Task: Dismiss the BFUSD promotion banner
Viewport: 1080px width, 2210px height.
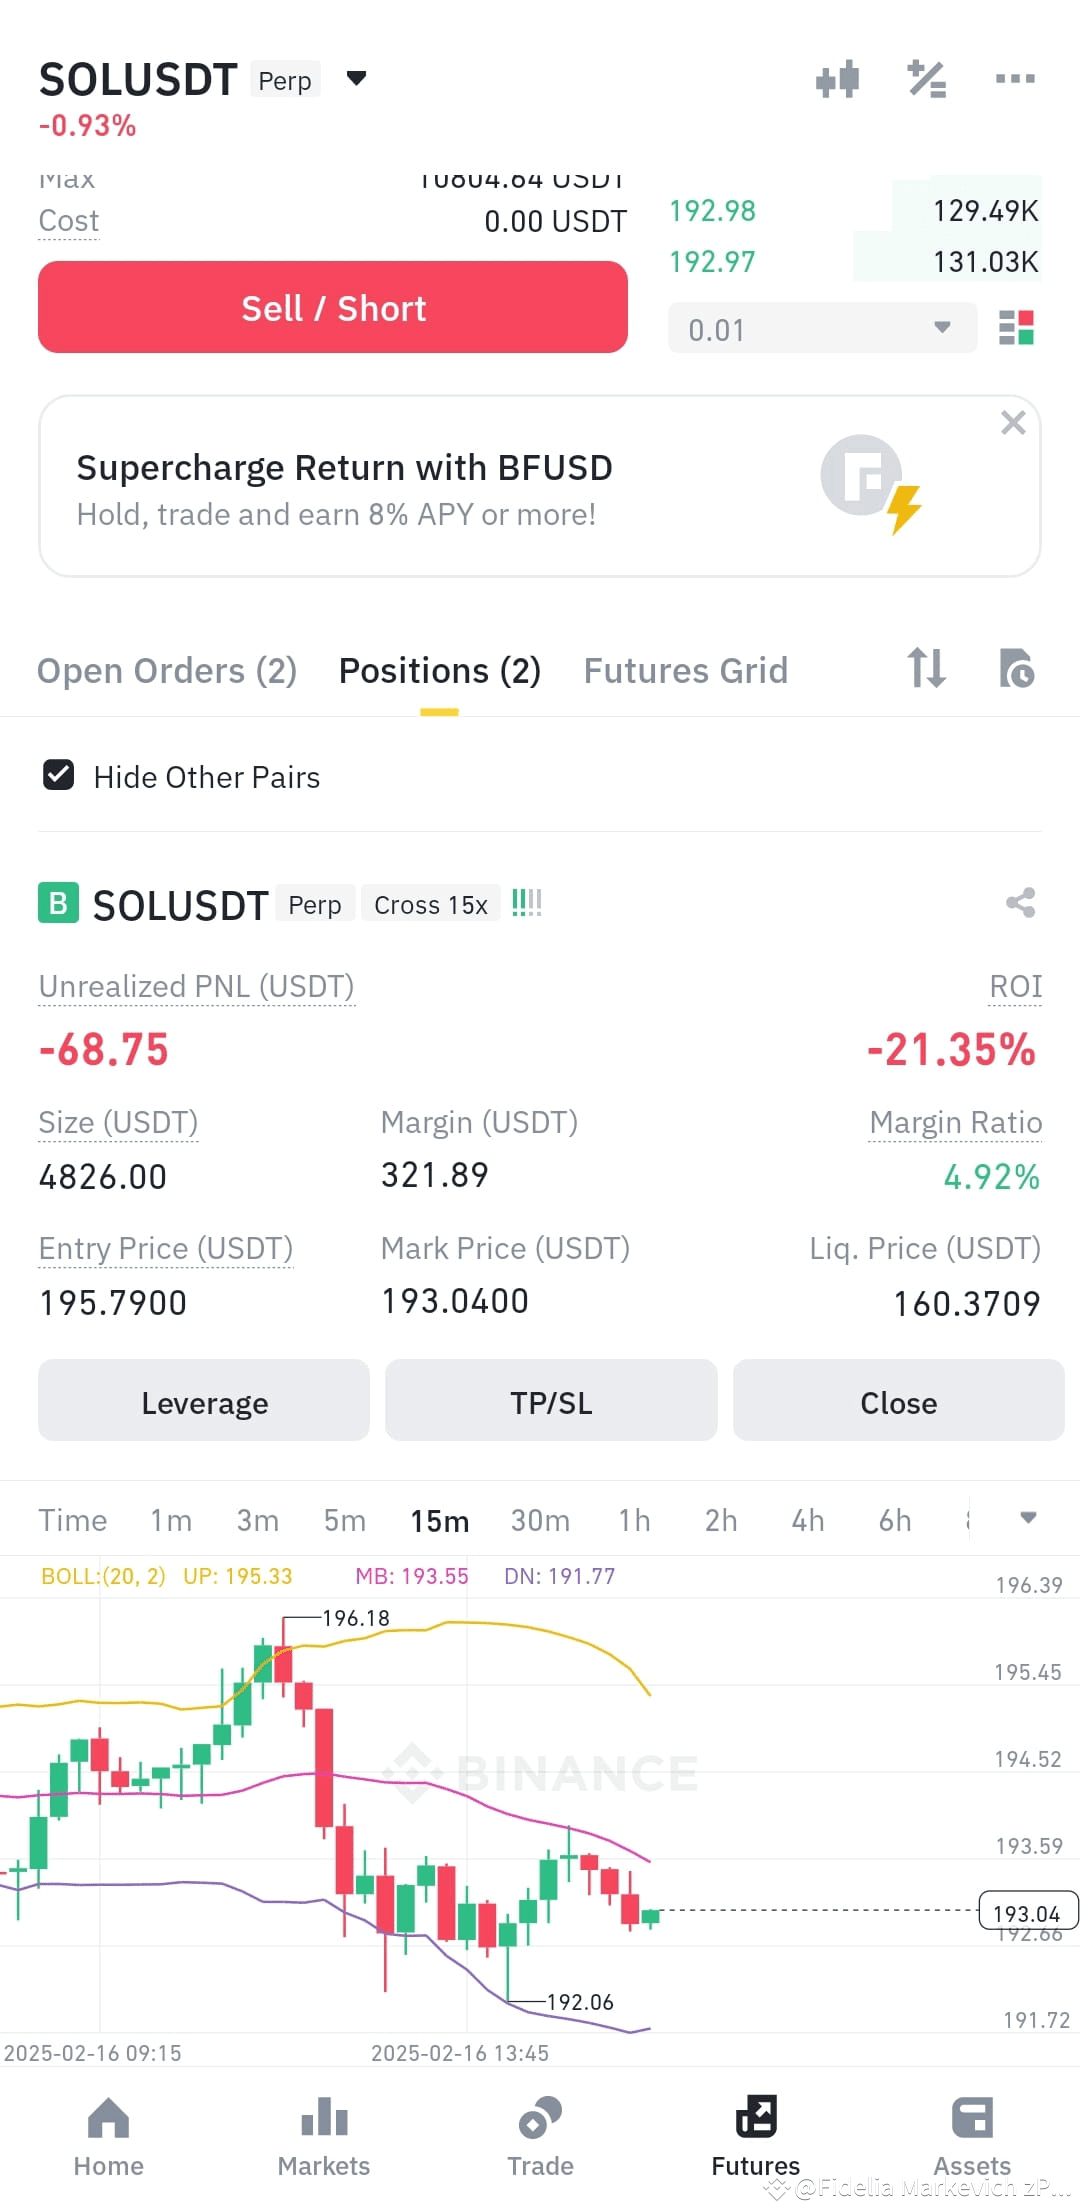Action: [x=1013, y=423]
